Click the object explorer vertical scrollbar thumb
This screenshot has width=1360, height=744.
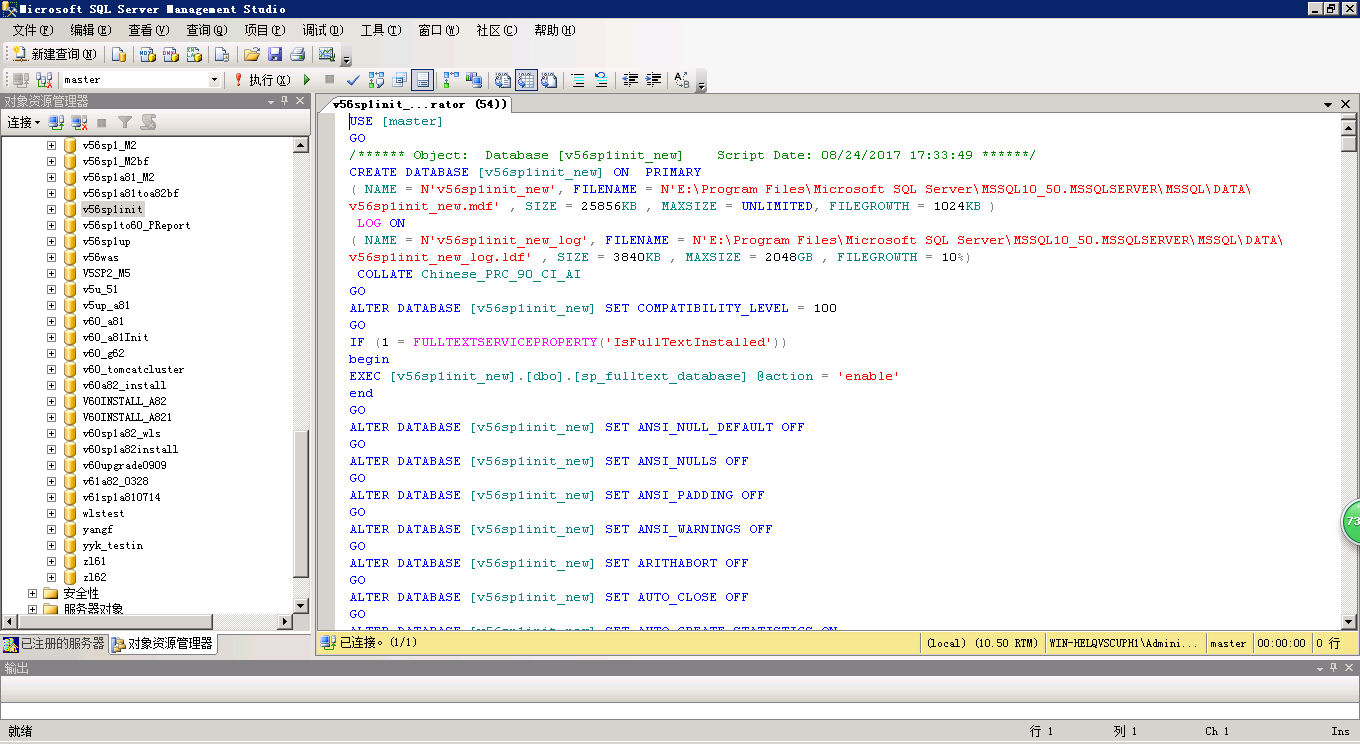(301, 505)
